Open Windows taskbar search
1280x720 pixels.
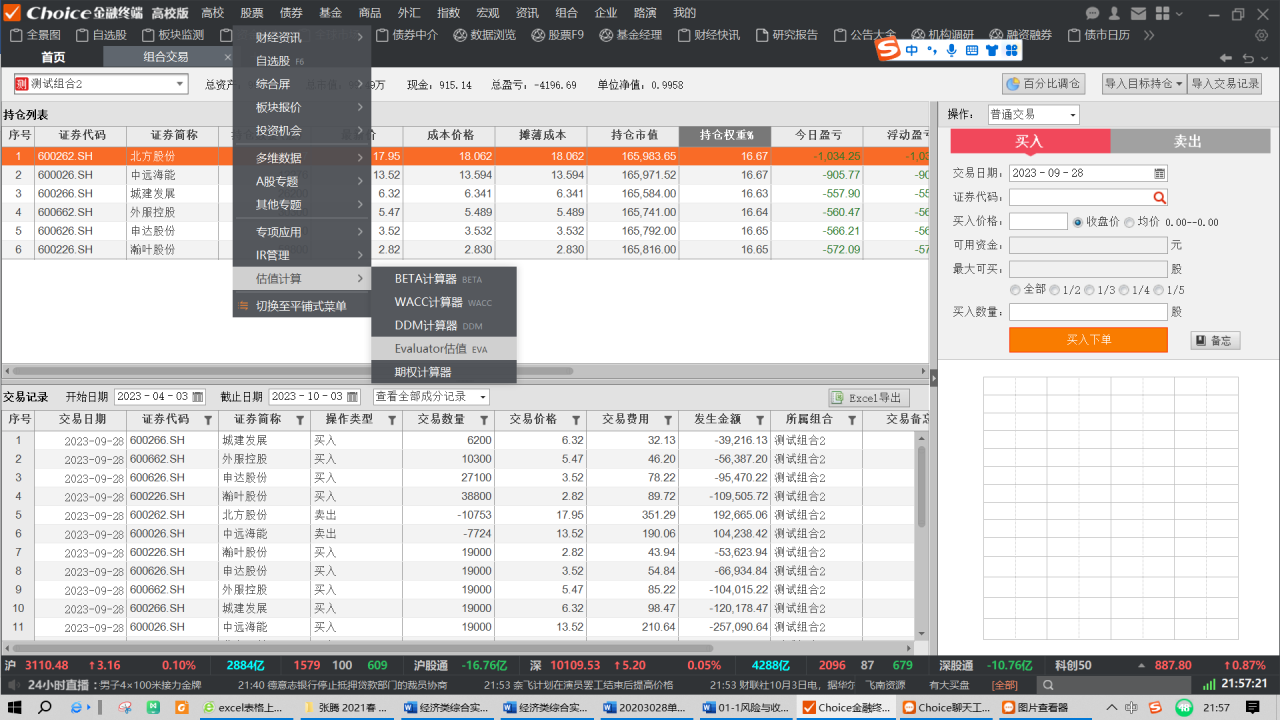[x=45, y=707]
